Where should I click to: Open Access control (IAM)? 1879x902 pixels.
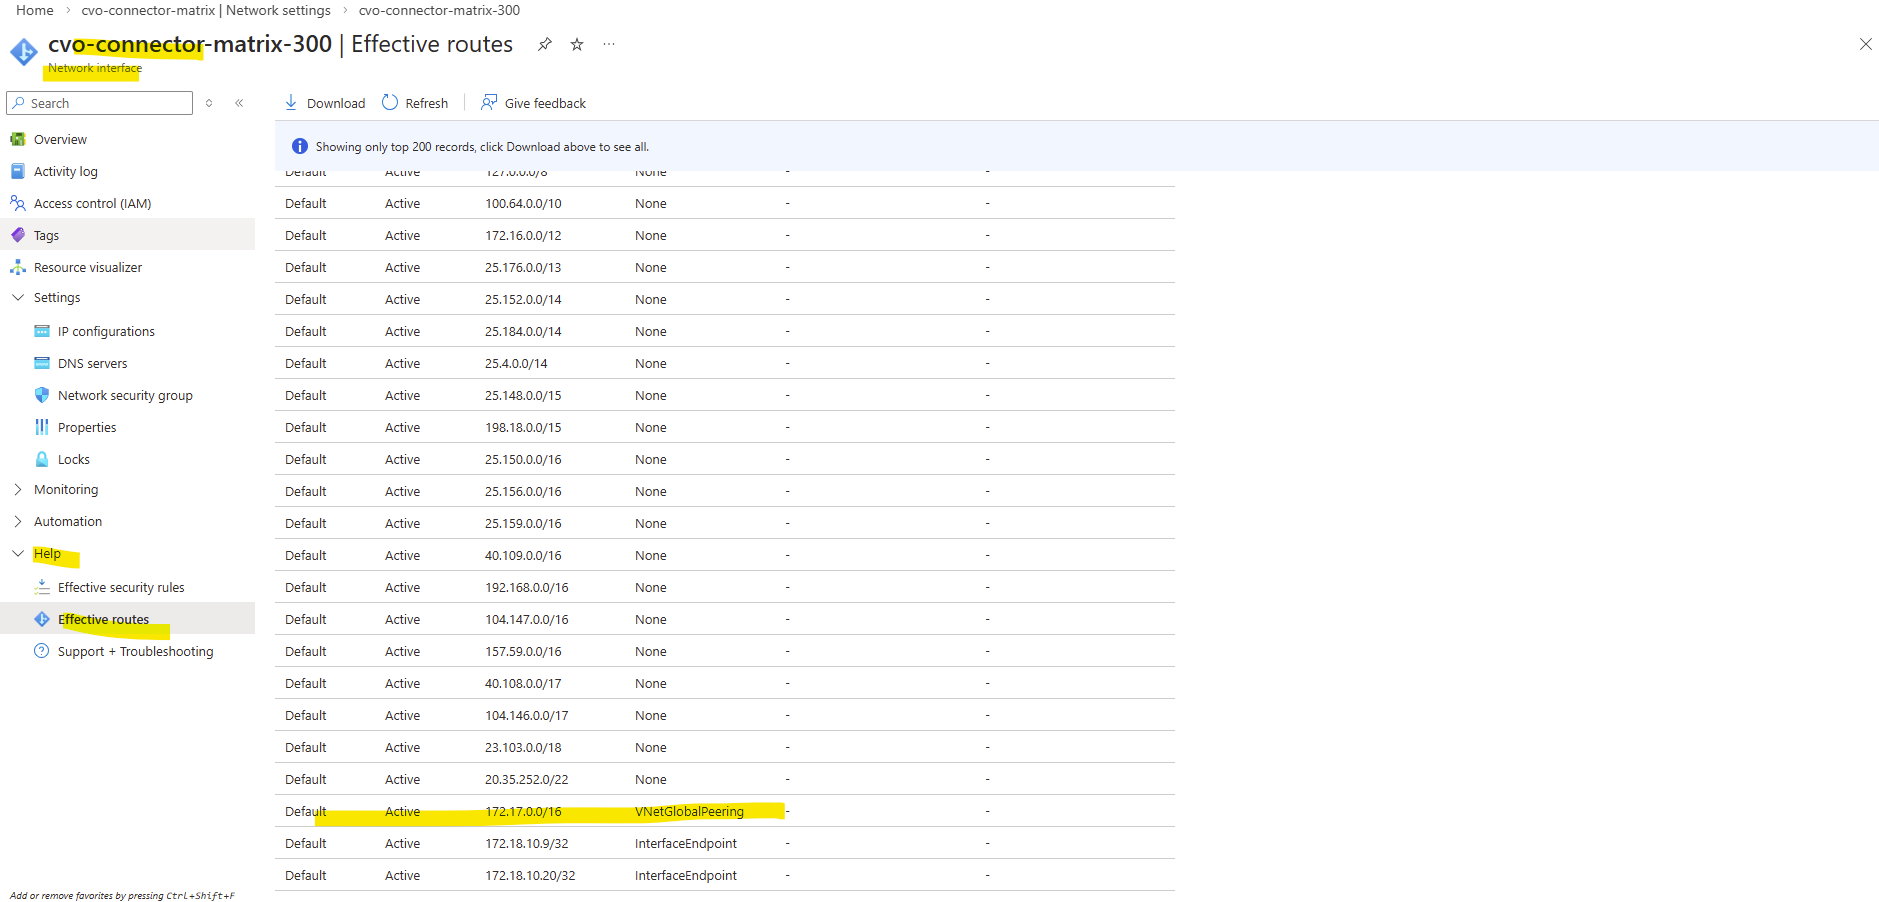pos(92,203)
